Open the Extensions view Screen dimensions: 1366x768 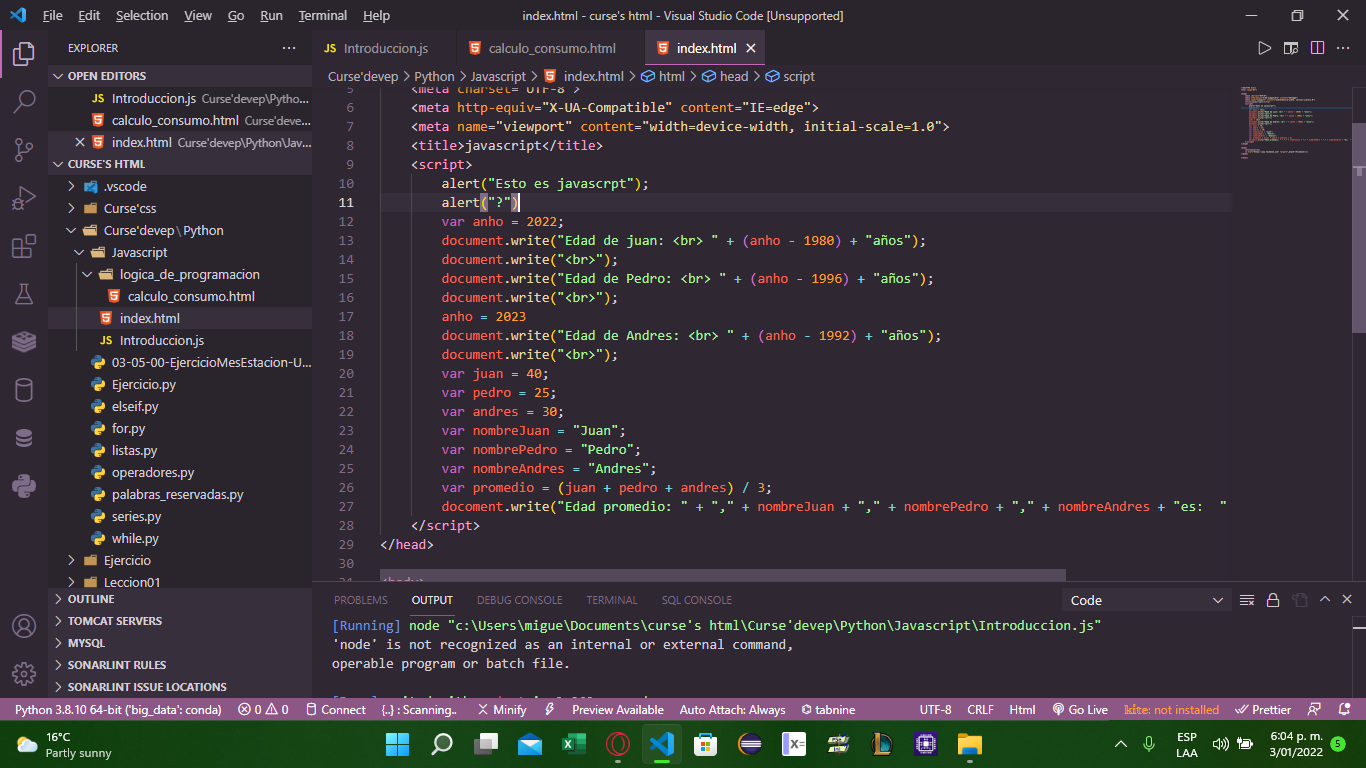[24, 246]
